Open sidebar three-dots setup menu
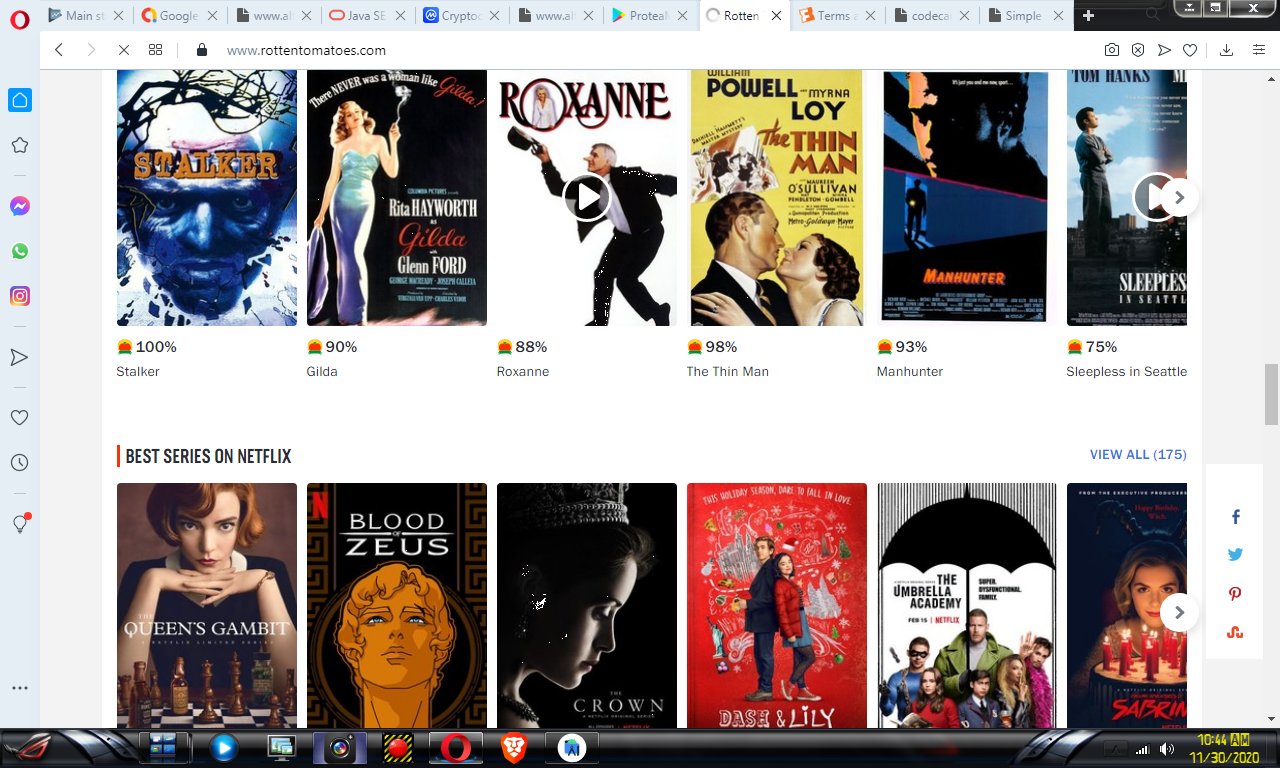The image size is (1280, 768). point(20,688)
